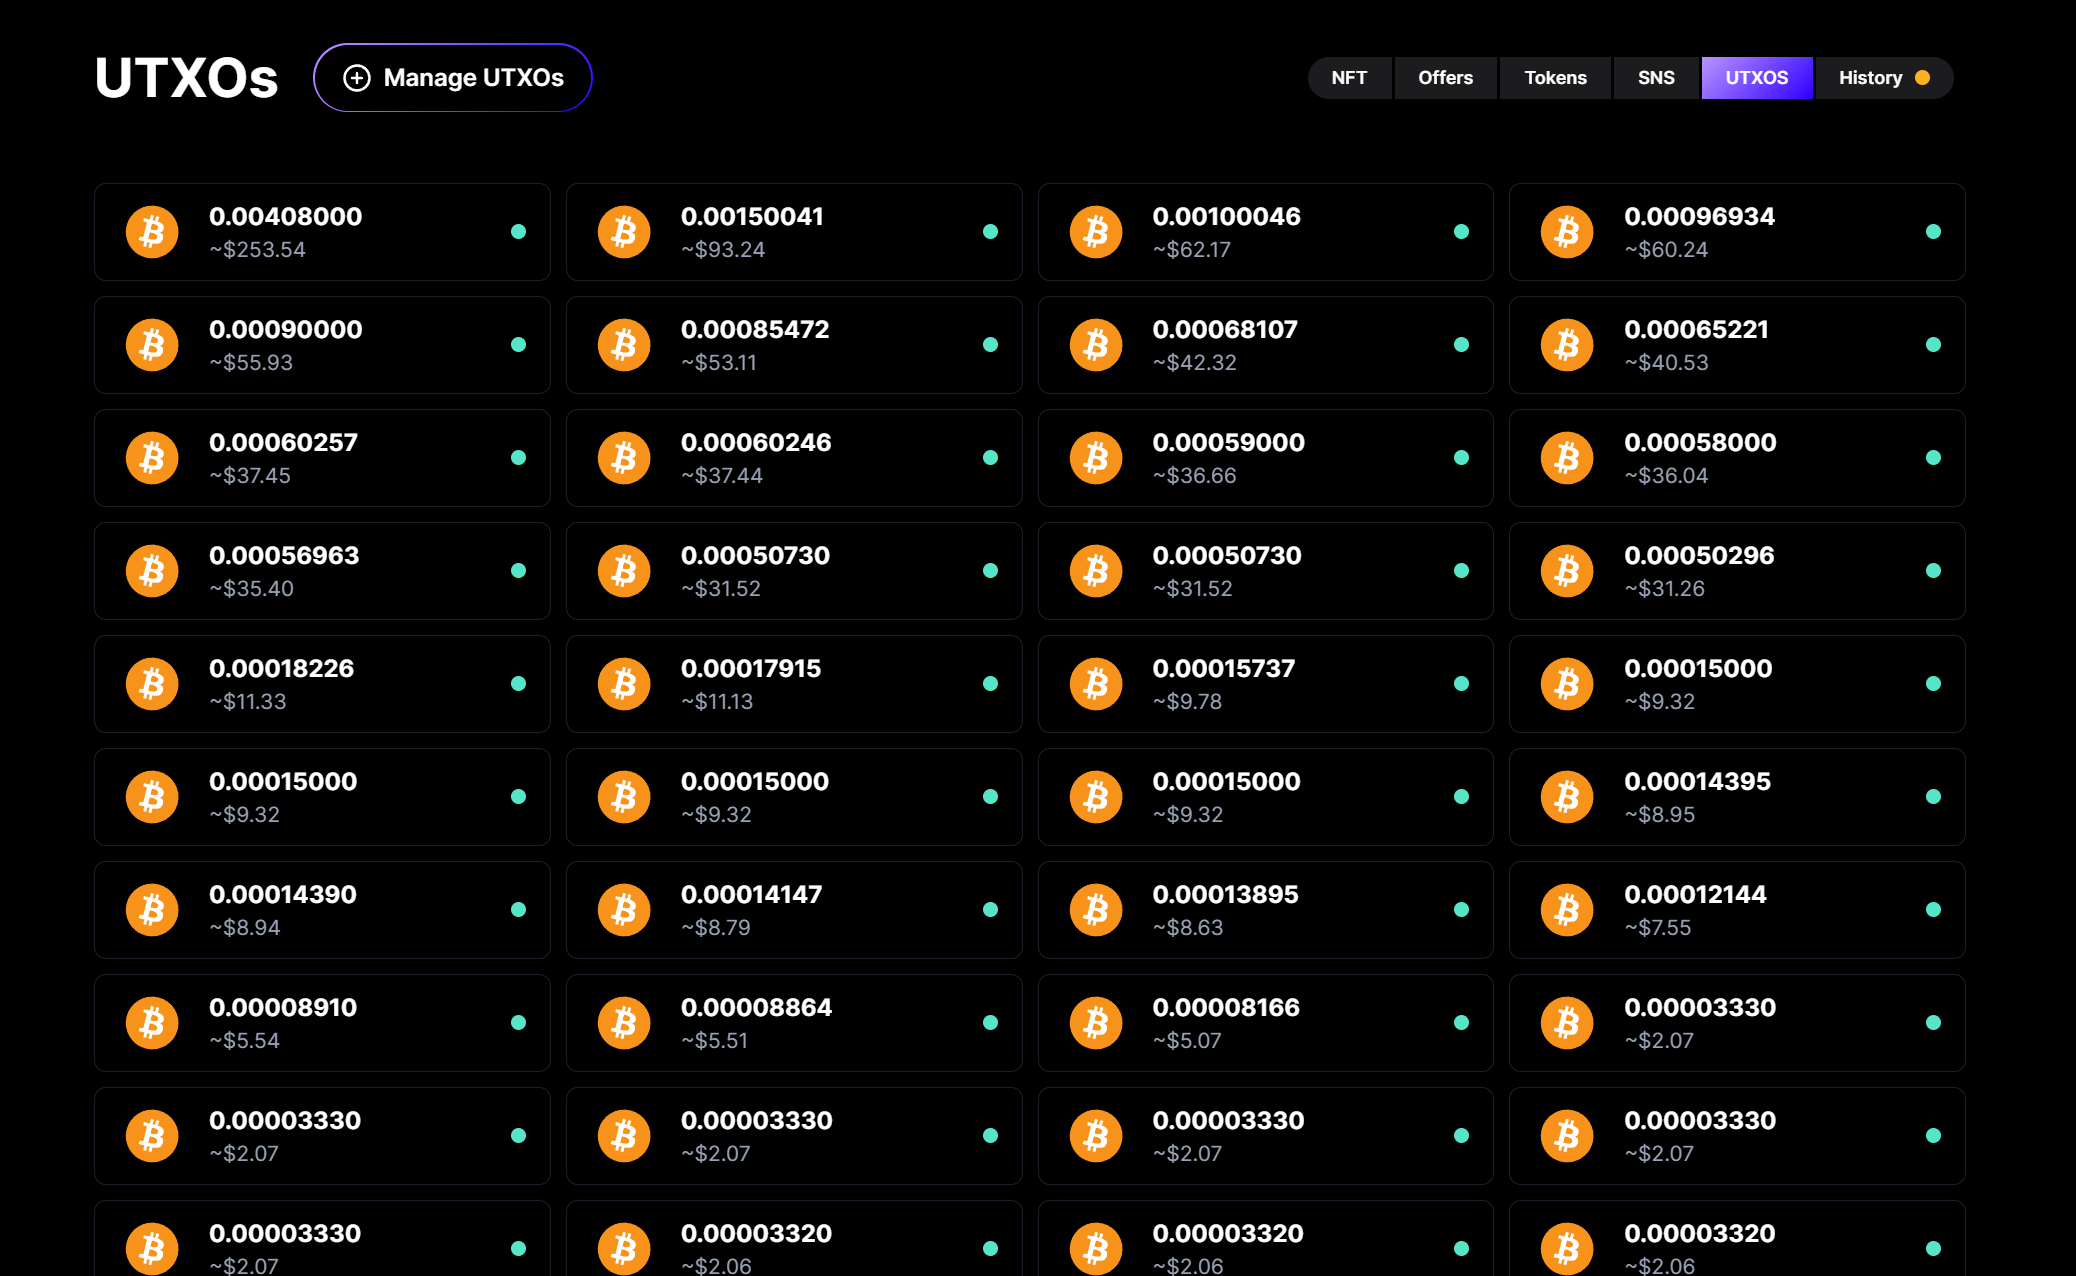2076x1276 pixels.
Task: Click the Manage UTXOs button
Action: click(x=453, y=78)
